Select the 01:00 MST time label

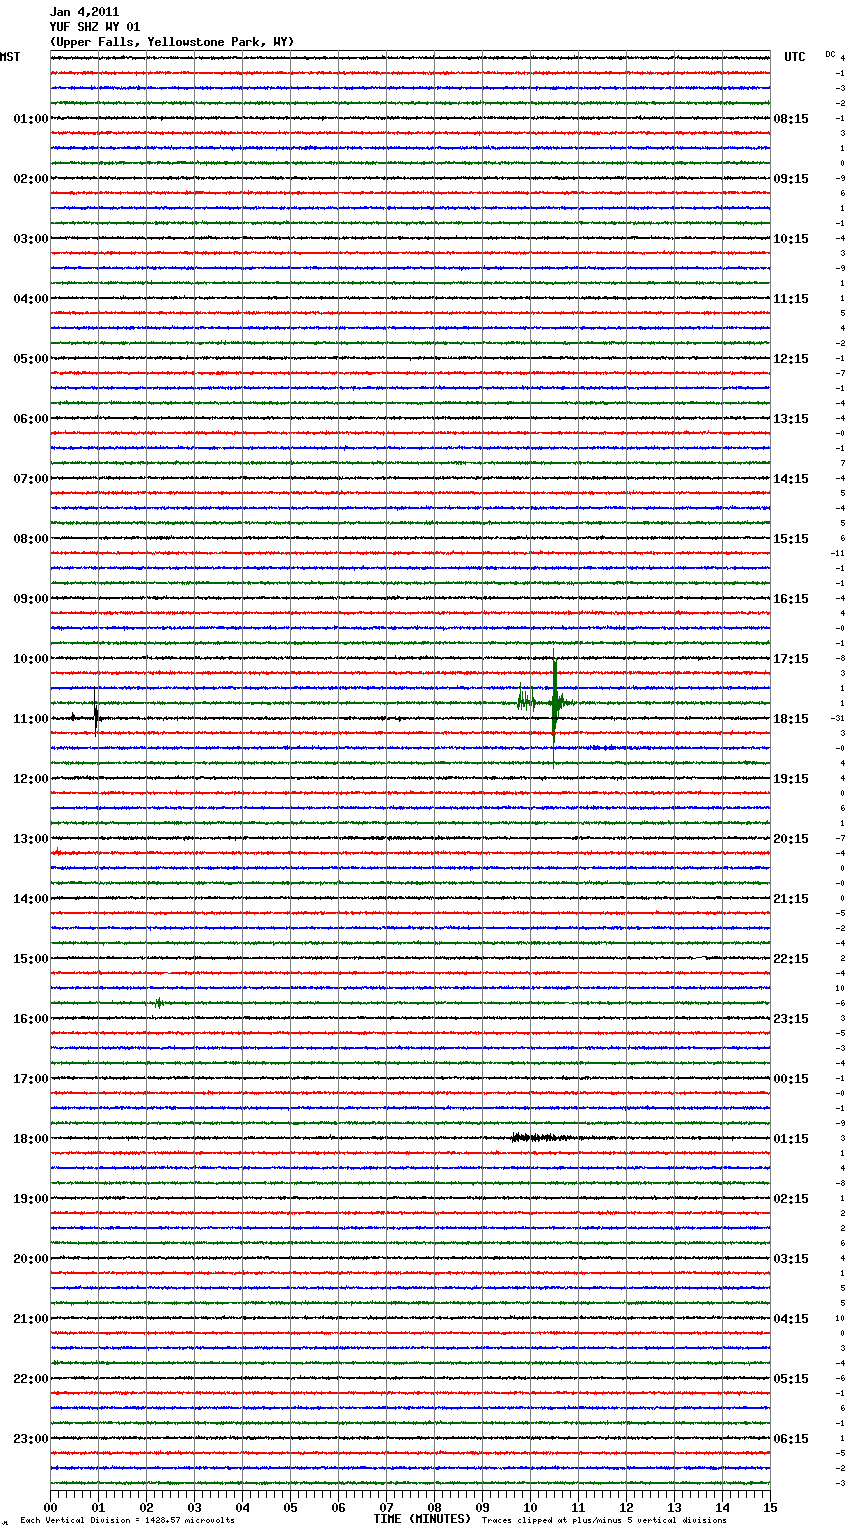[x=31, y=119]
